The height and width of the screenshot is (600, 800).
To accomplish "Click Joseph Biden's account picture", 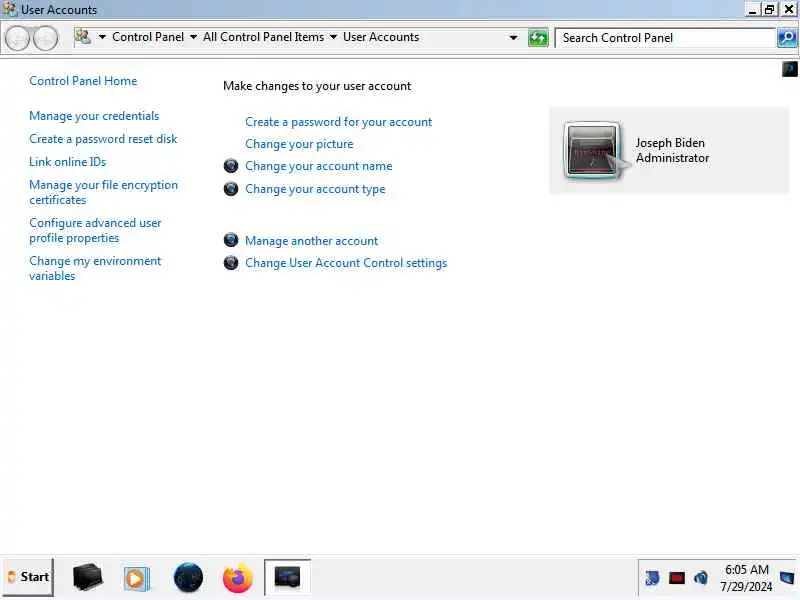I will (592, 151).
